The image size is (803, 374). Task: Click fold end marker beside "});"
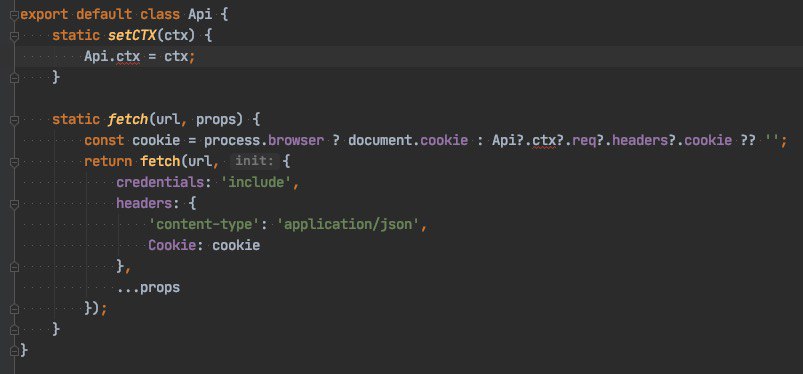(x=14, y=309)
